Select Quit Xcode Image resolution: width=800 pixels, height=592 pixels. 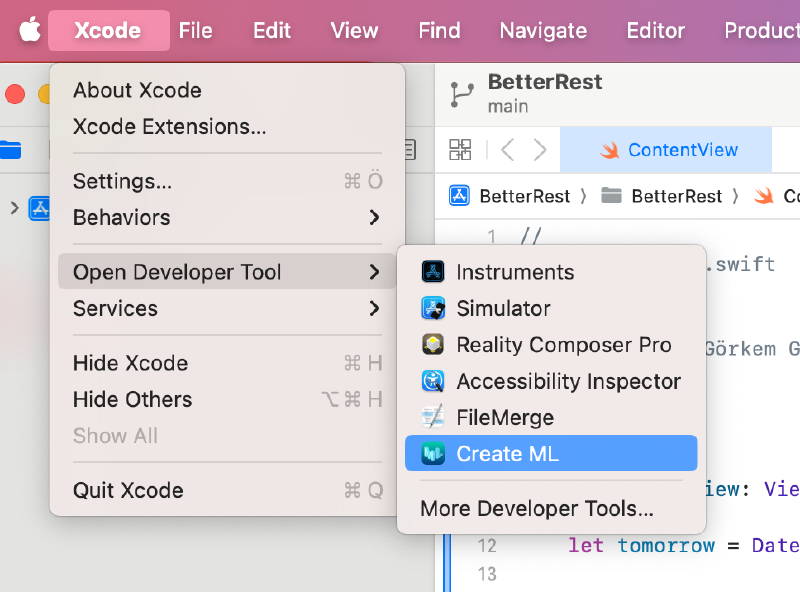pos(227,490)
